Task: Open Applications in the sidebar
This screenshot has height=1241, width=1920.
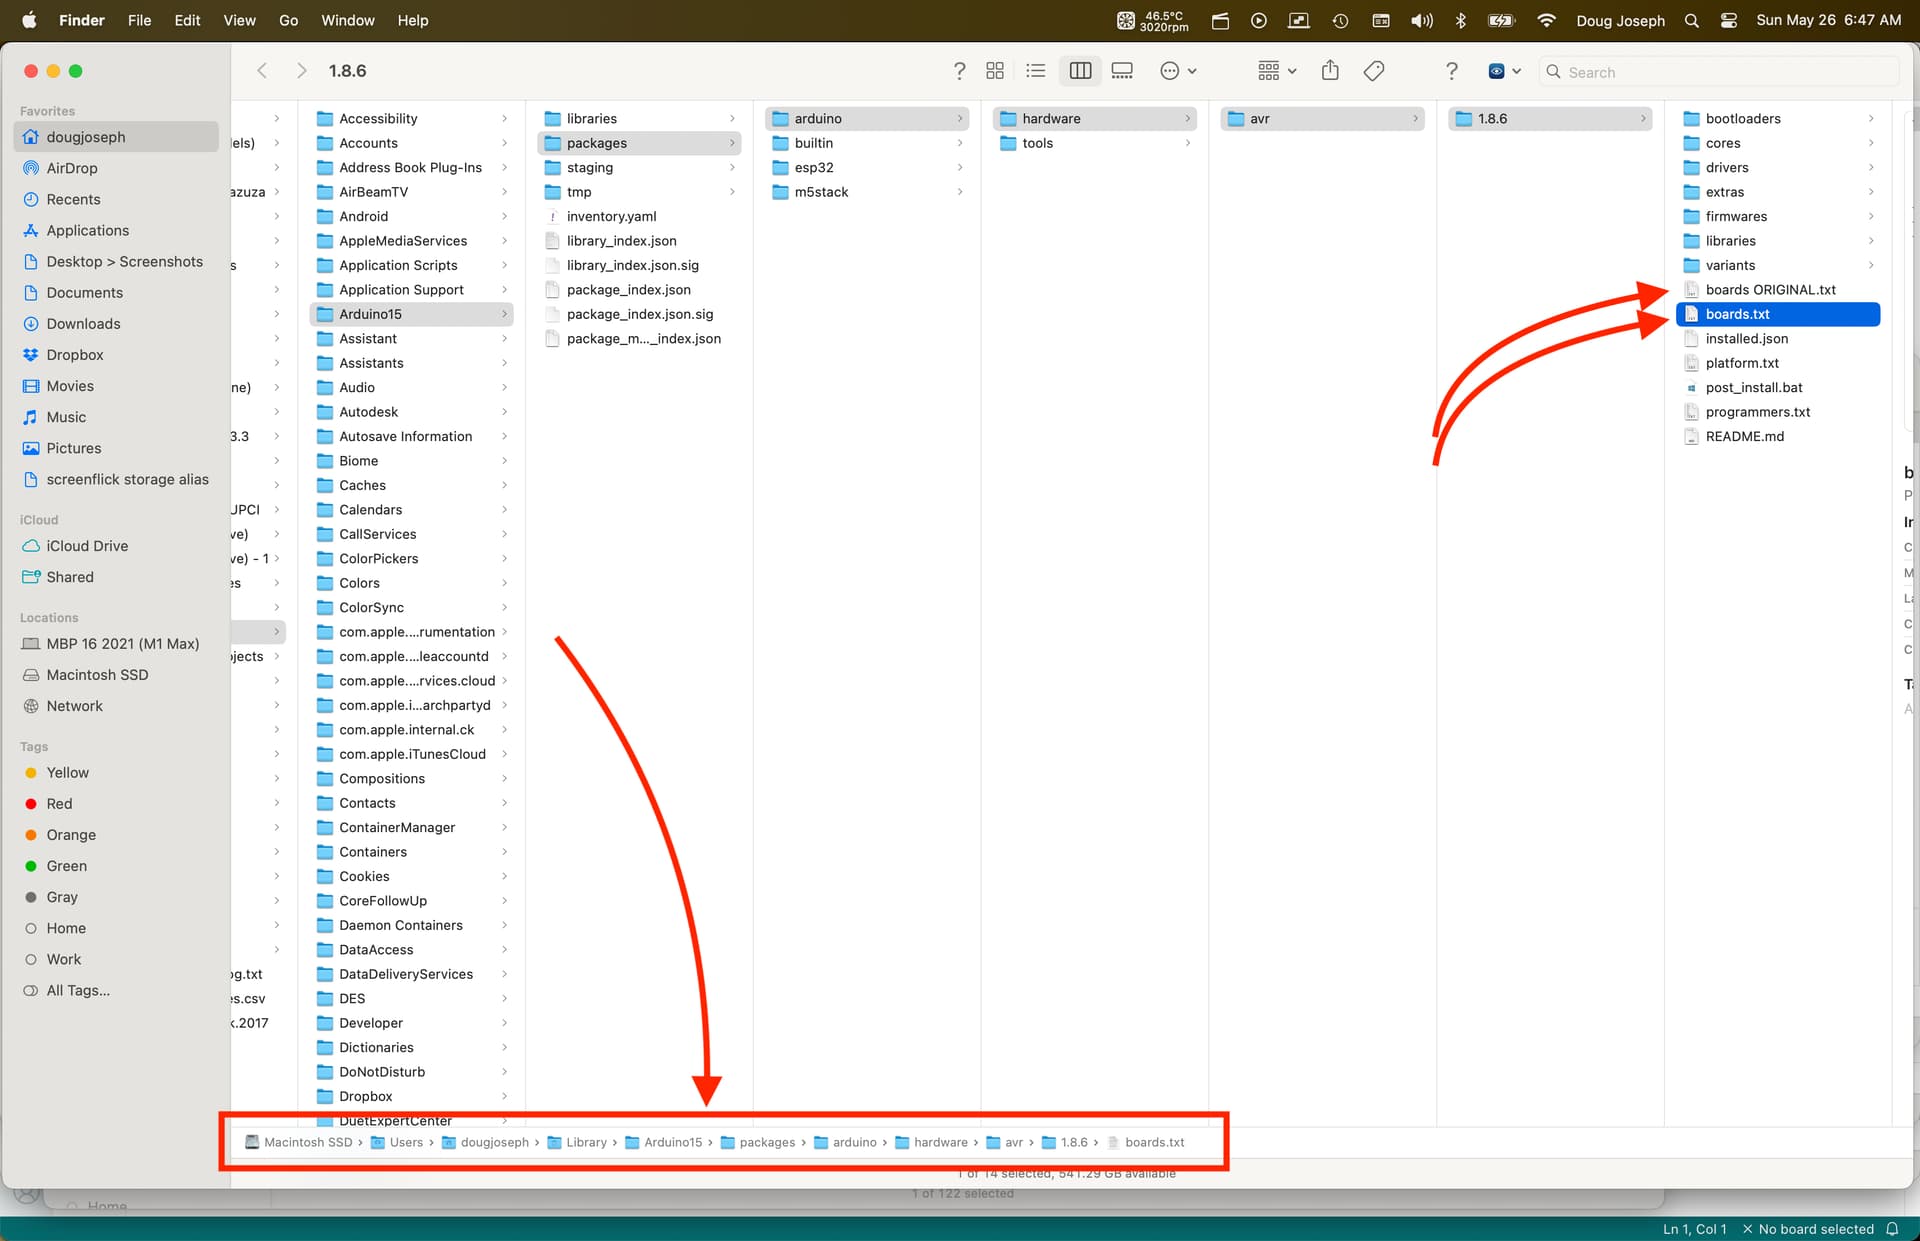Action: pyautogui.click(x=87, y=230)
